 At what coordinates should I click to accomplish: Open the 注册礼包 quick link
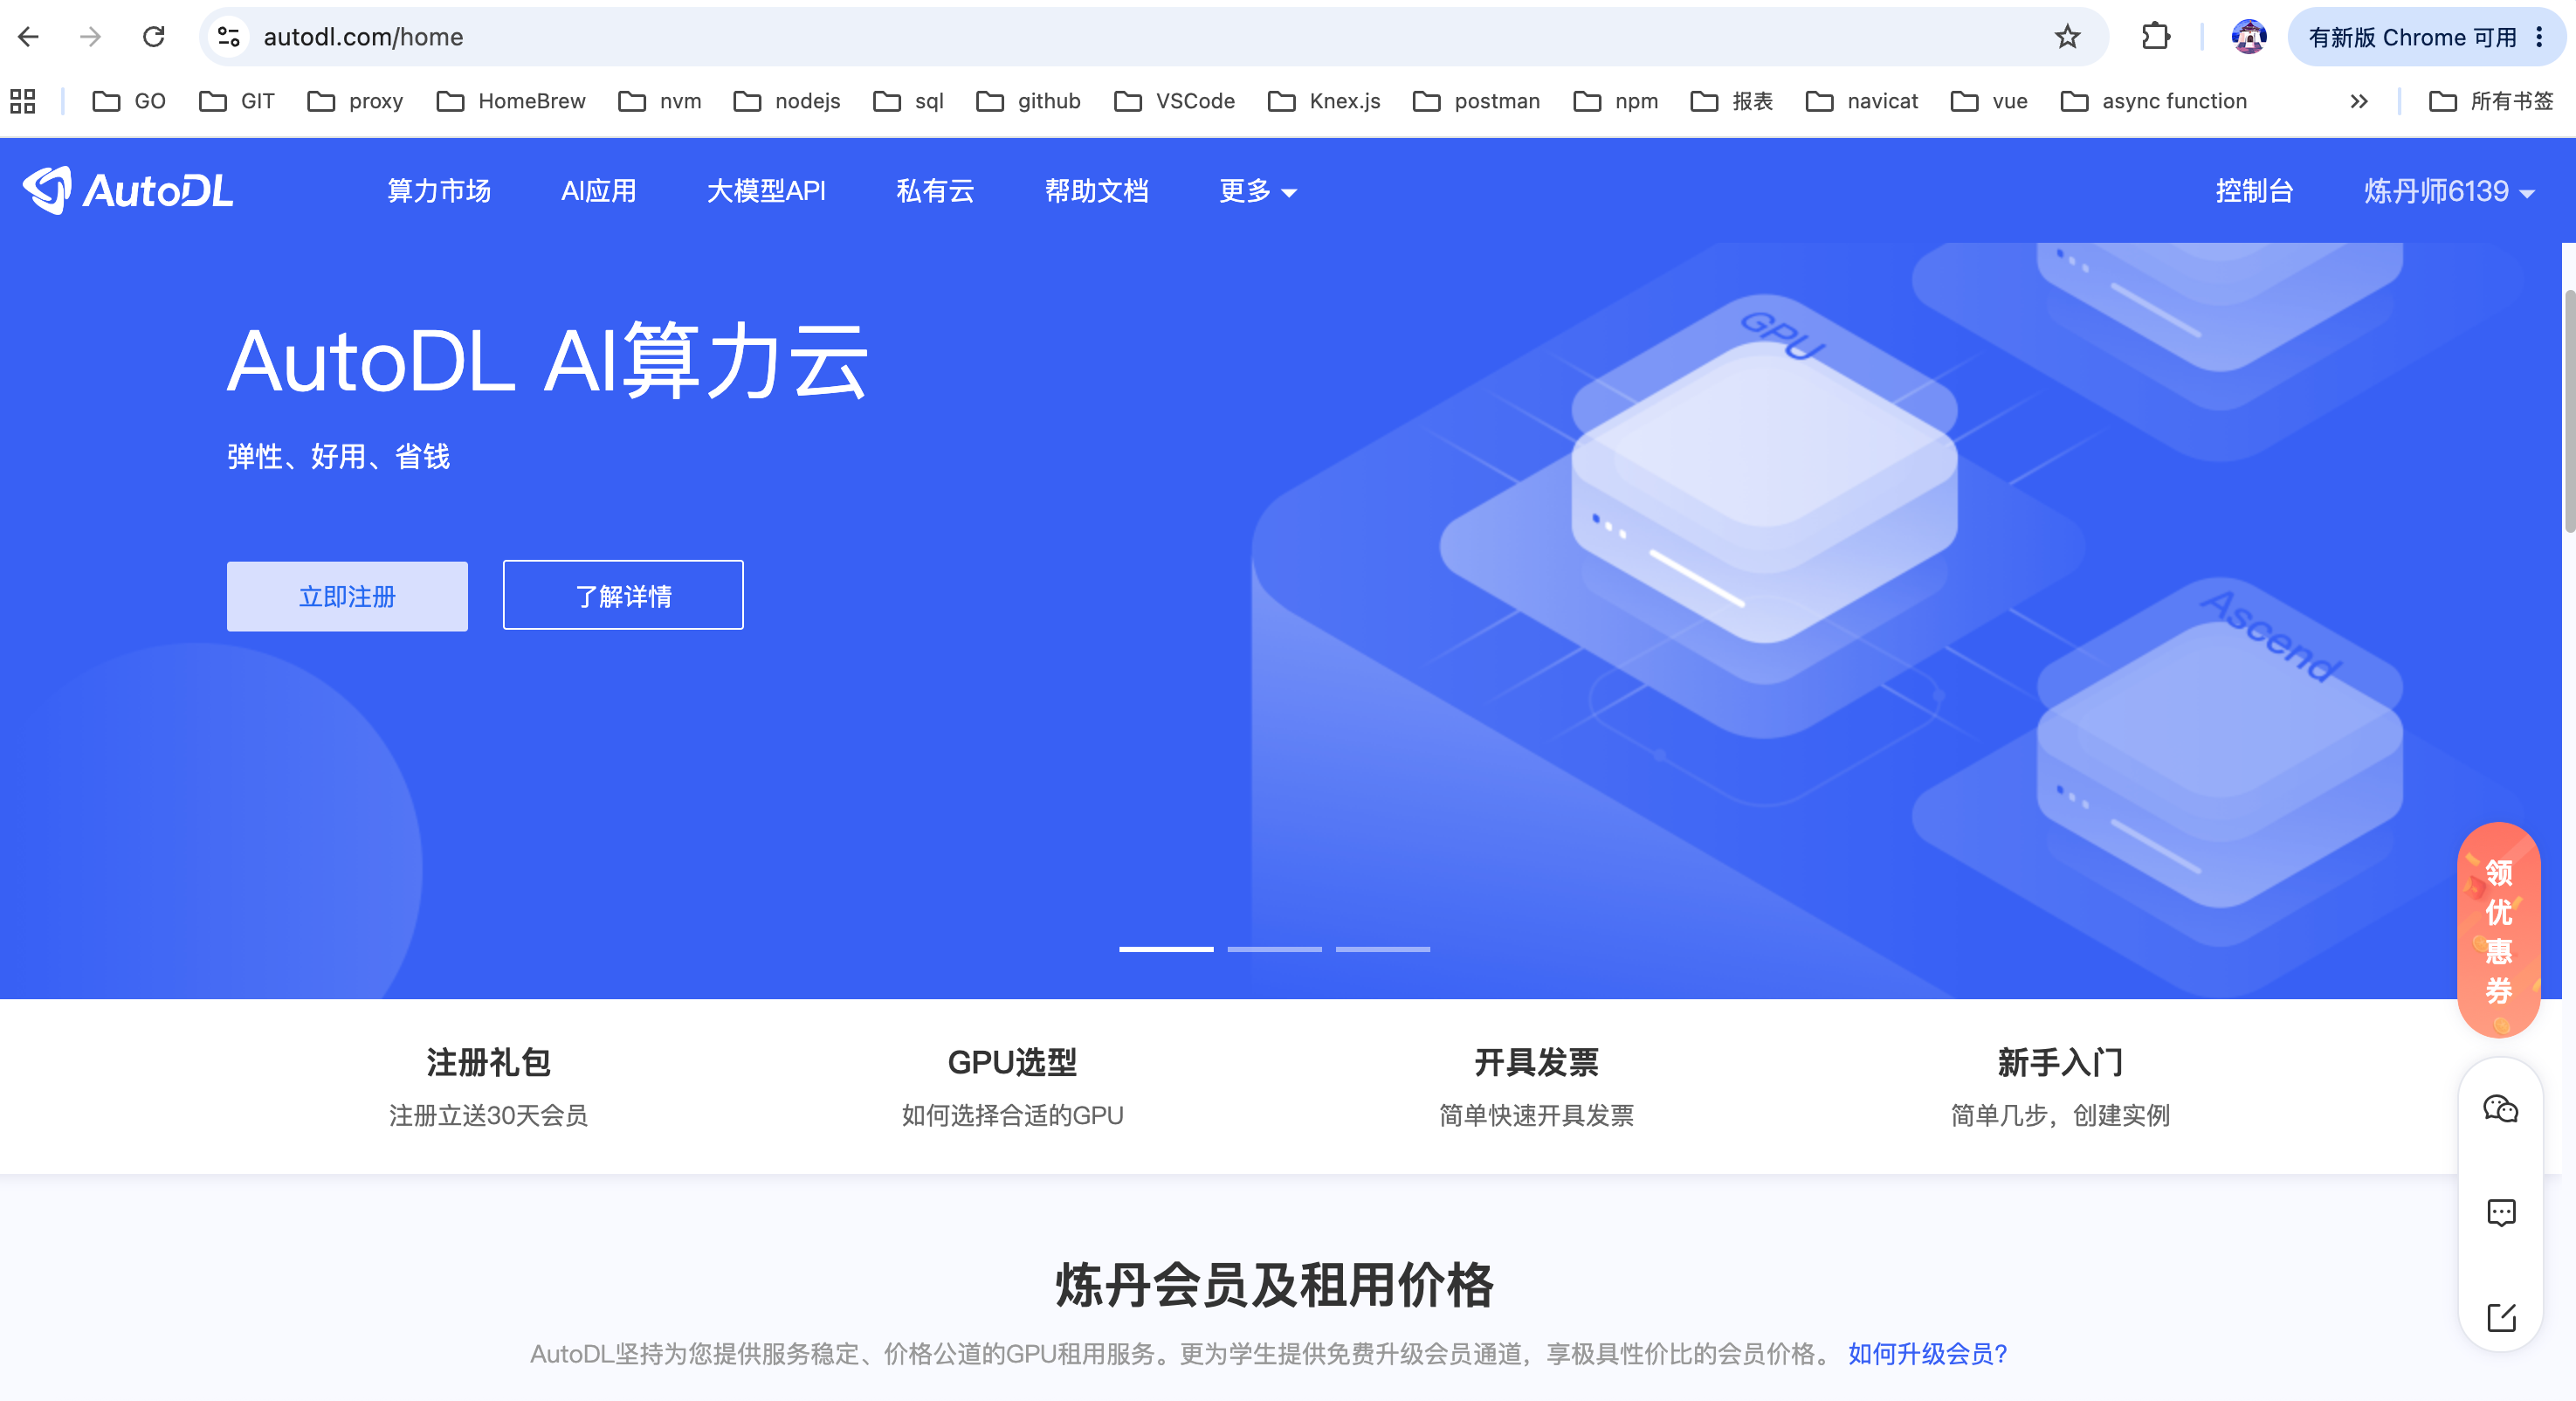[488, 1087]
